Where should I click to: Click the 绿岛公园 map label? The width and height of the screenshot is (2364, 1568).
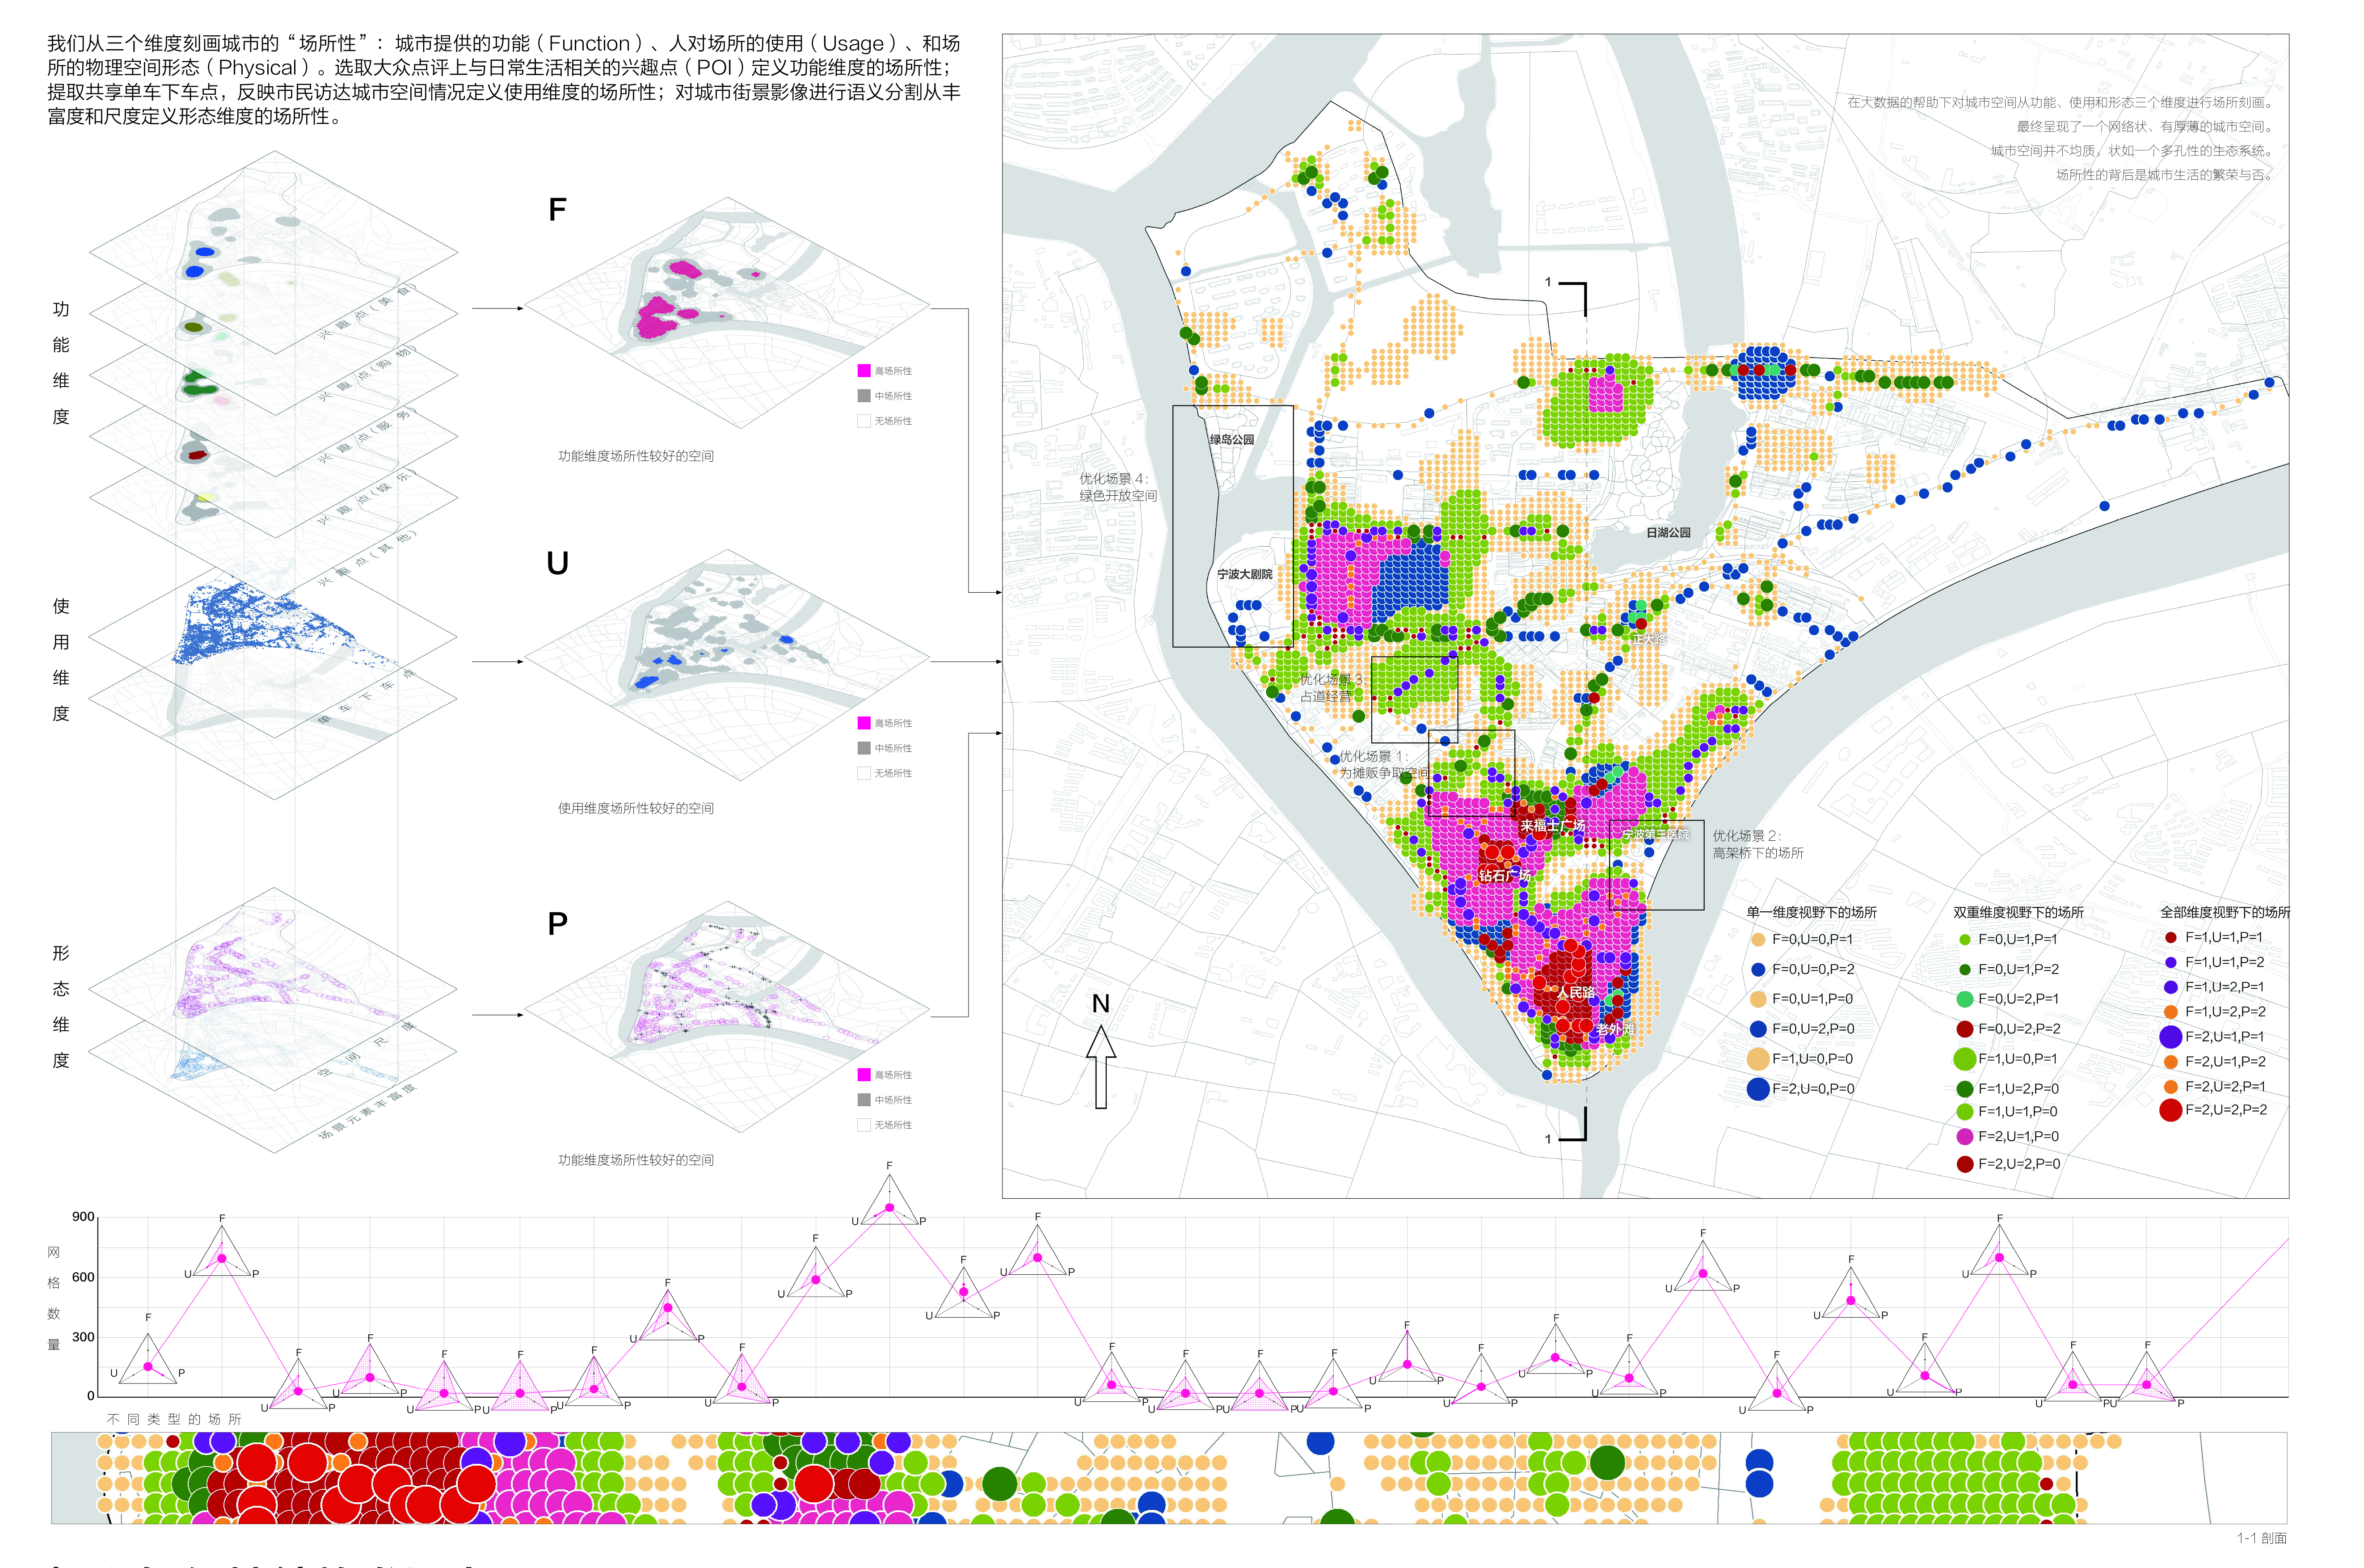point(1231,439)
